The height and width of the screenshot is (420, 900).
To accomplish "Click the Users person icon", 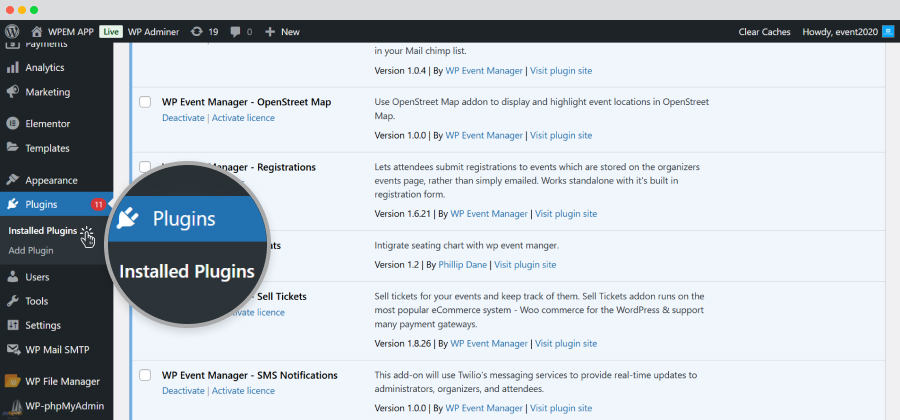I will pyautogui.click(x=13, y=277).
